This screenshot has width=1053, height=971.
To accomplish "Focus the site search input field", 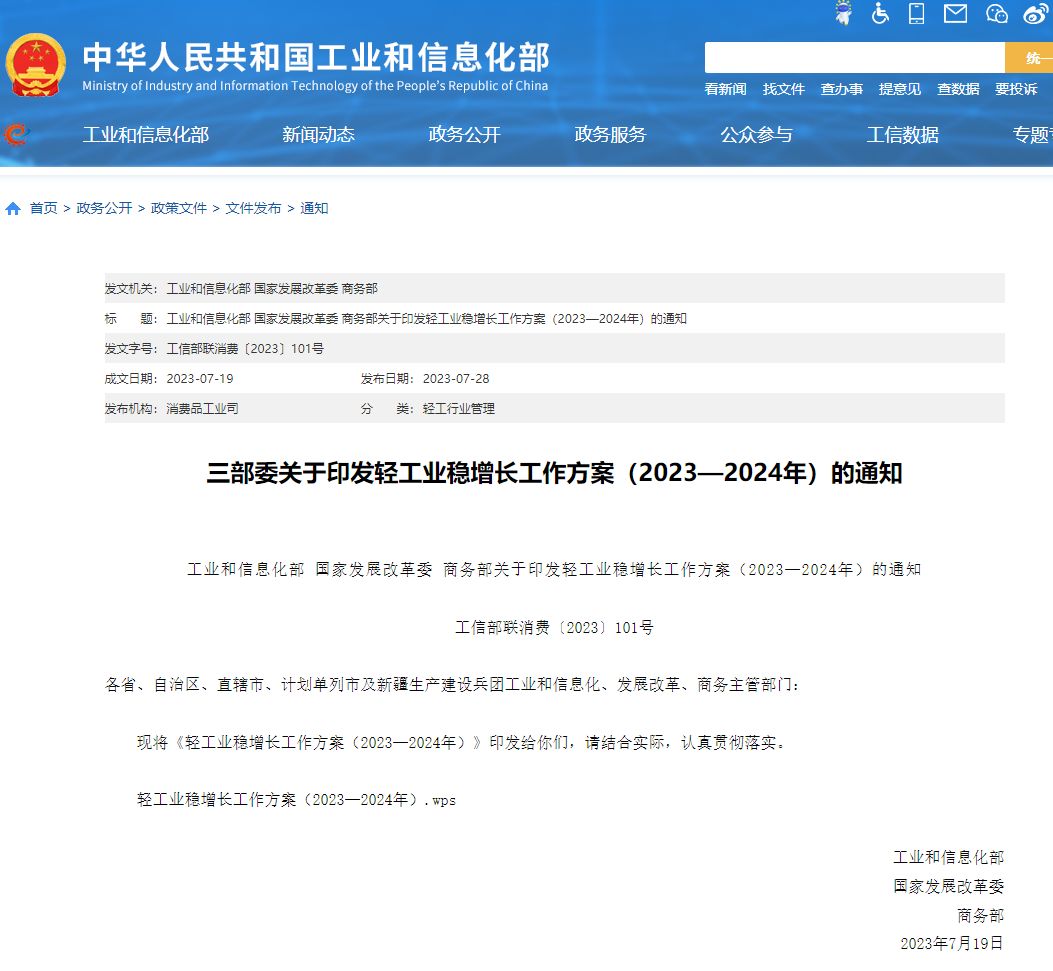I will click(854, 58).
